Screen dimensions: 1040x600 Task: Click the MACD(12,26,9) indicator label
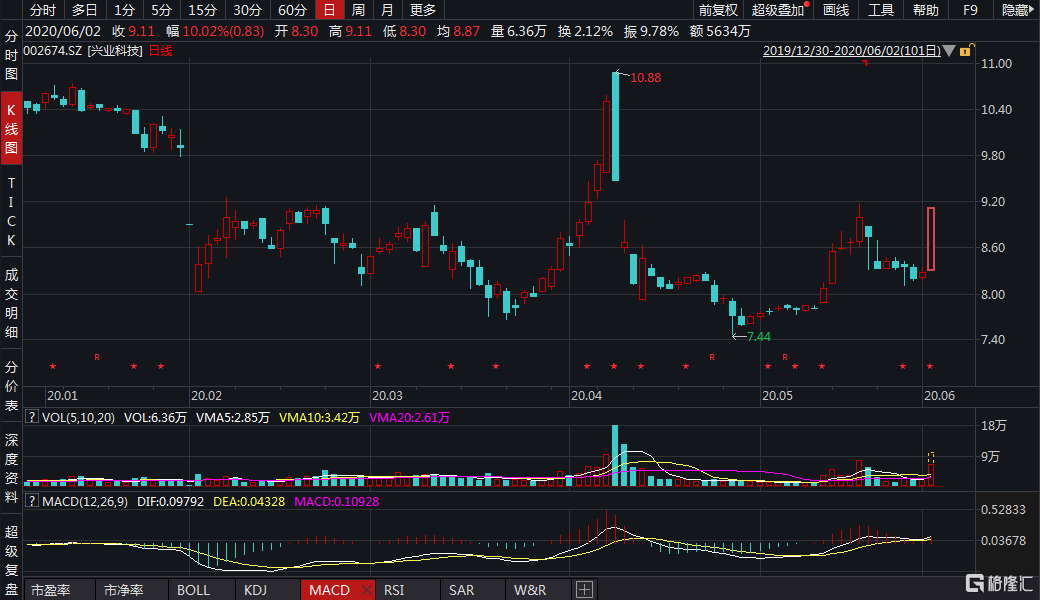pyautogui.click(x=85, y=501)
